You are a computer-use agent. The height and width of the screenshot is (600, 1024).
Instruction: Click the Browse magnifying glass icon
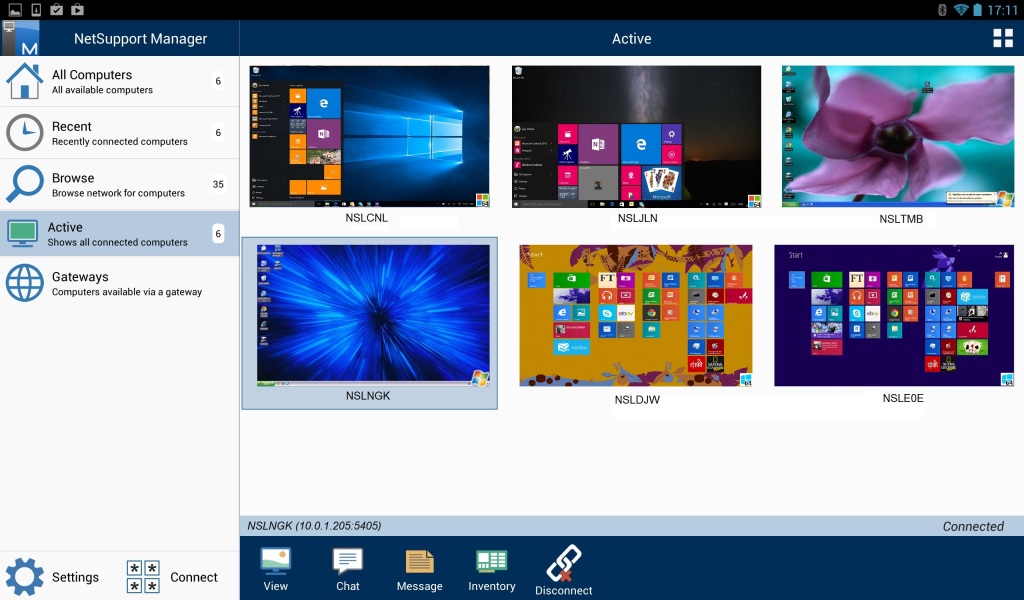click(x=24, y=184)
